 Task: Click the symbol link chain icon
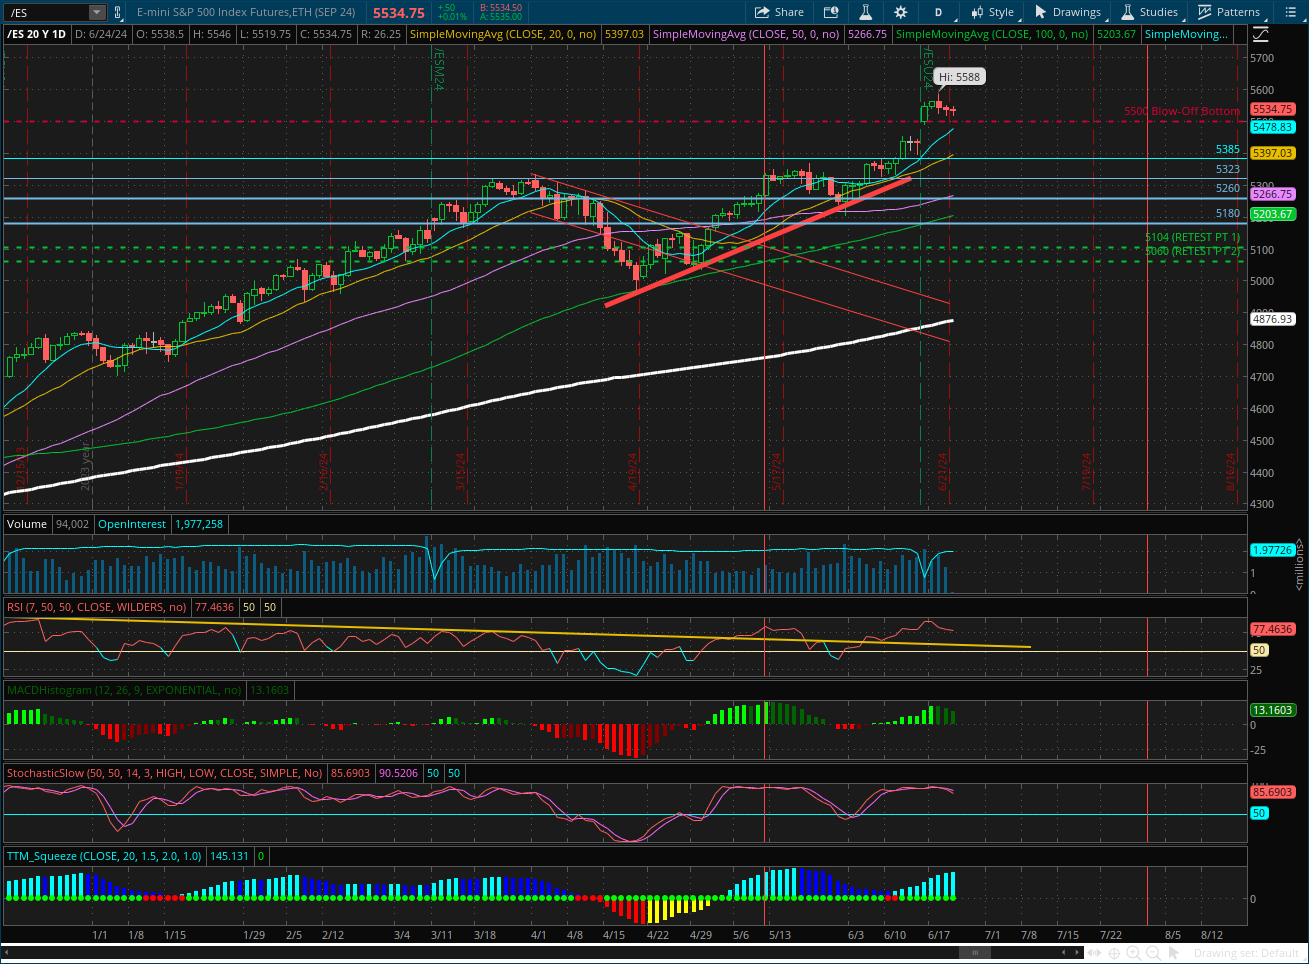tap(118, 12)
